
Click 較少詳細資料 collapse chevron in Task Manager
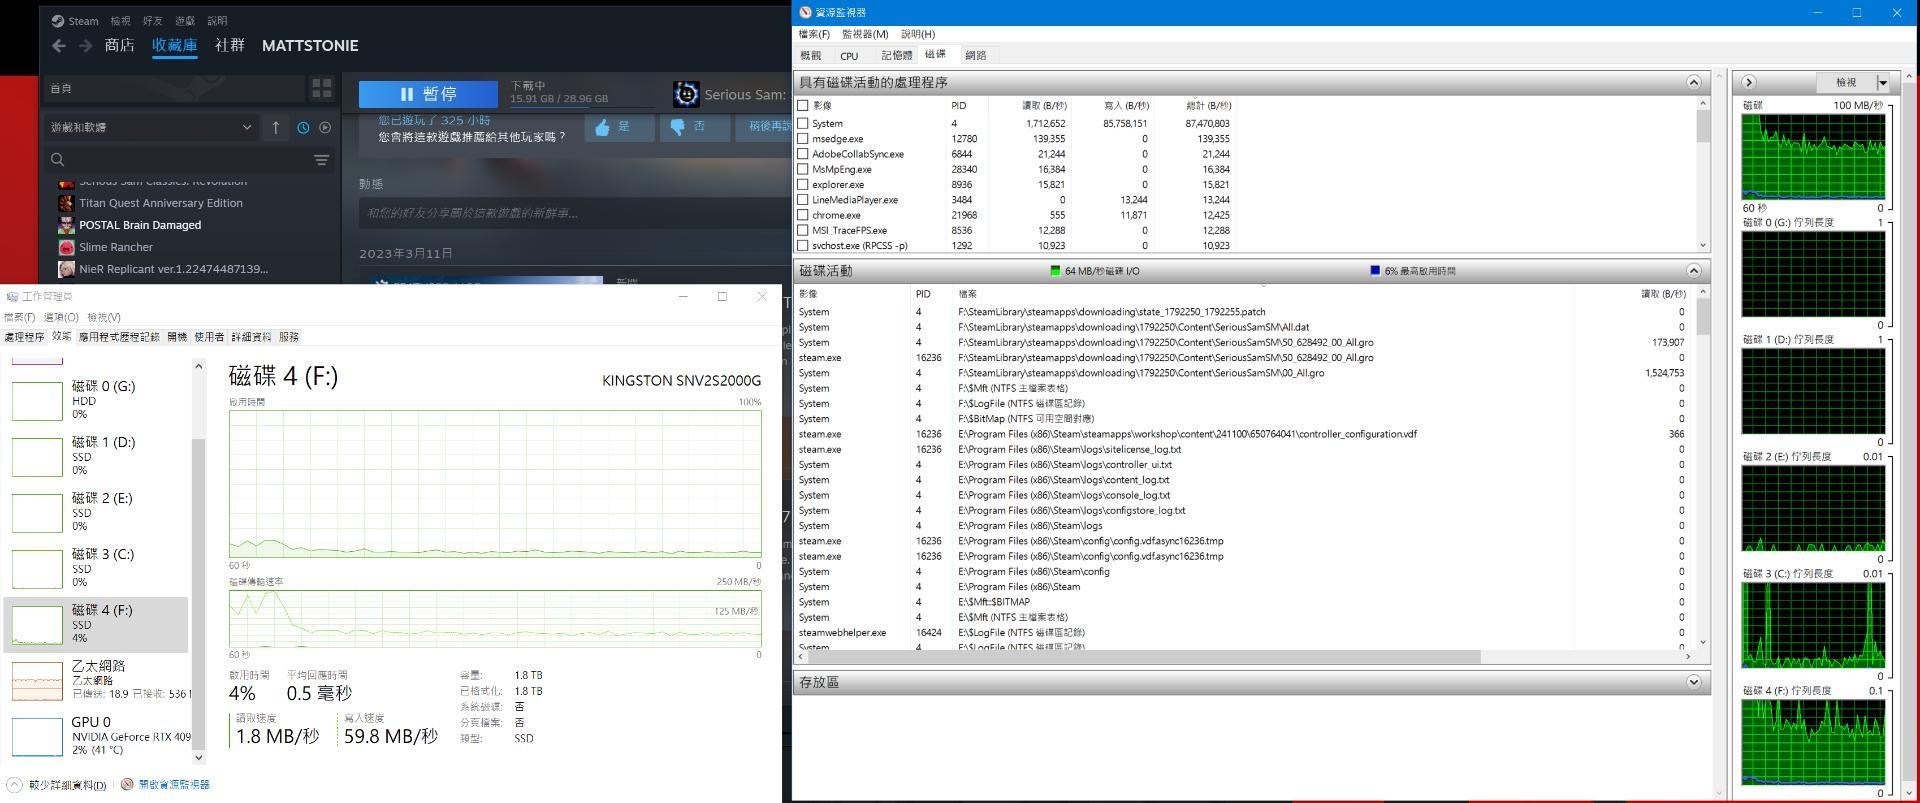[14, 785]
